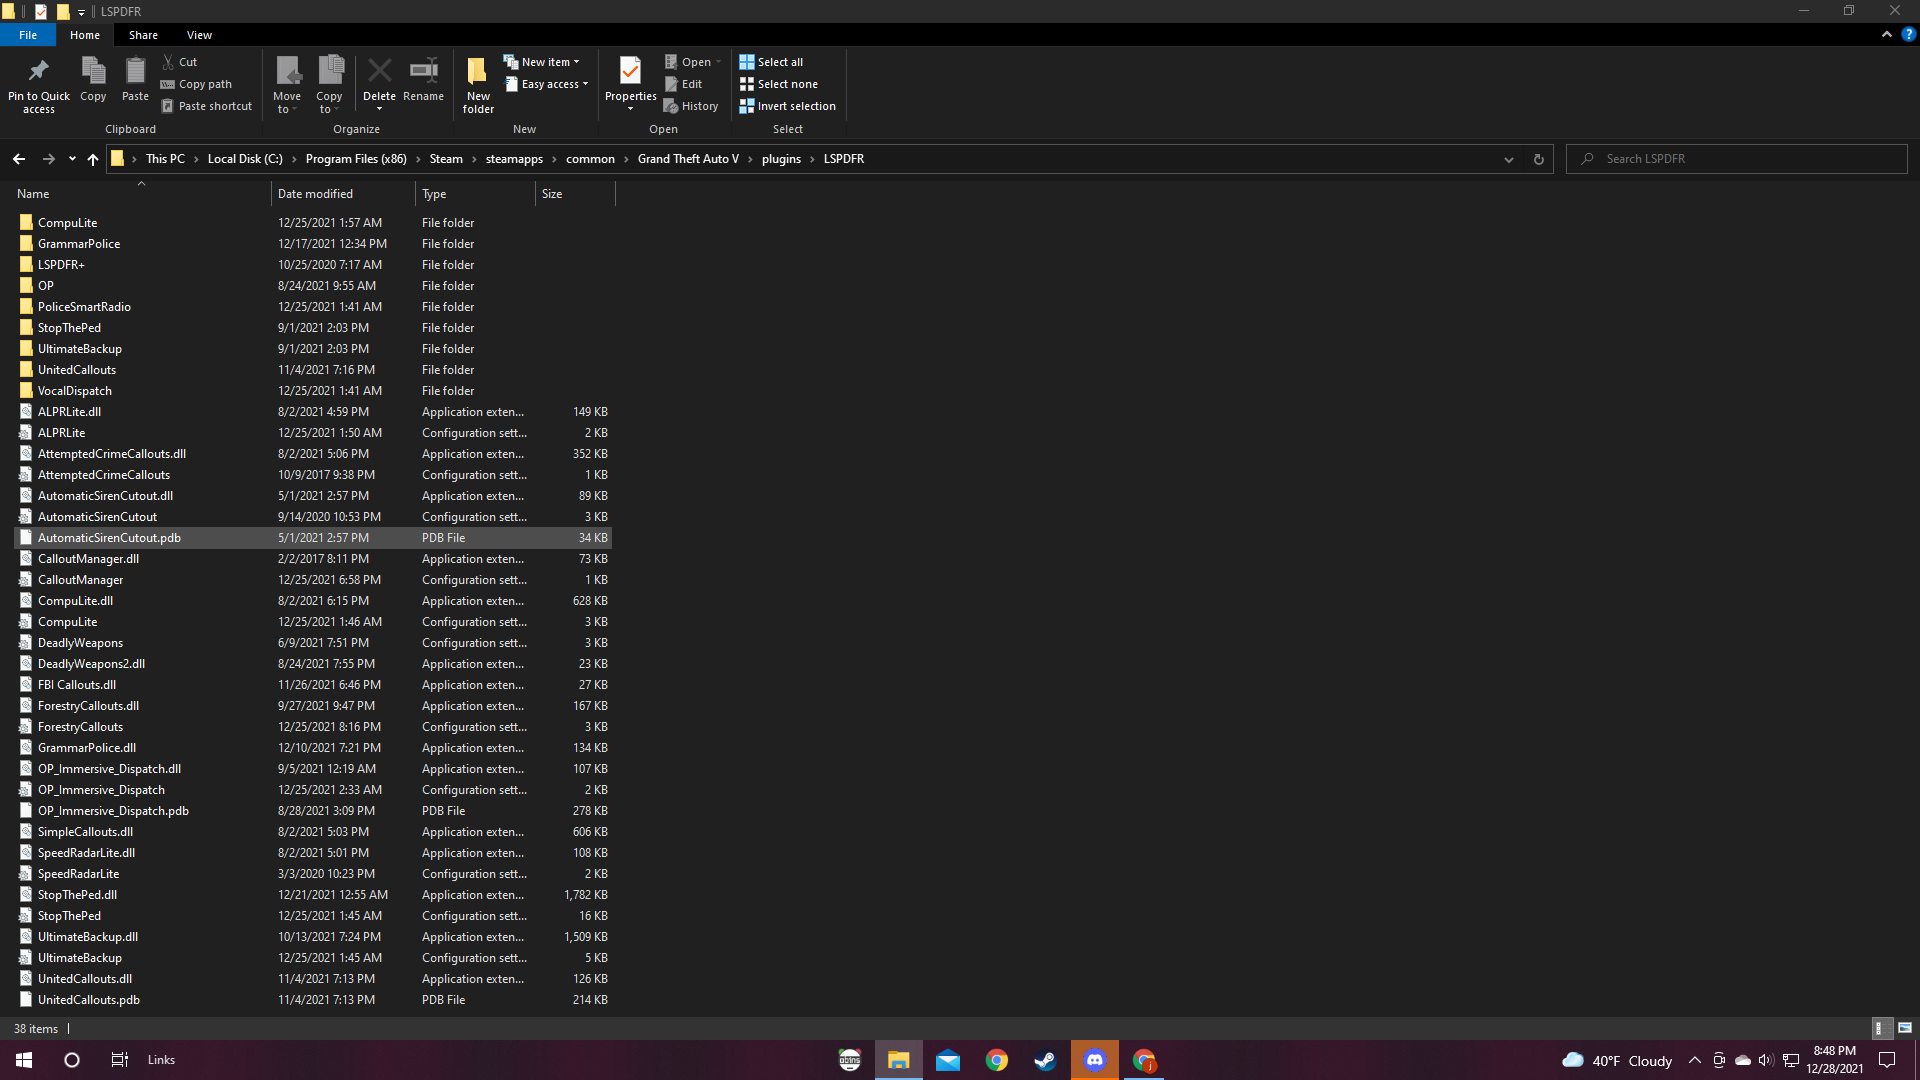Image resolution: width=1920 pixels, height=1080 pixels.
Task: Expand the New item dropdown
Action: coord(545,62)
